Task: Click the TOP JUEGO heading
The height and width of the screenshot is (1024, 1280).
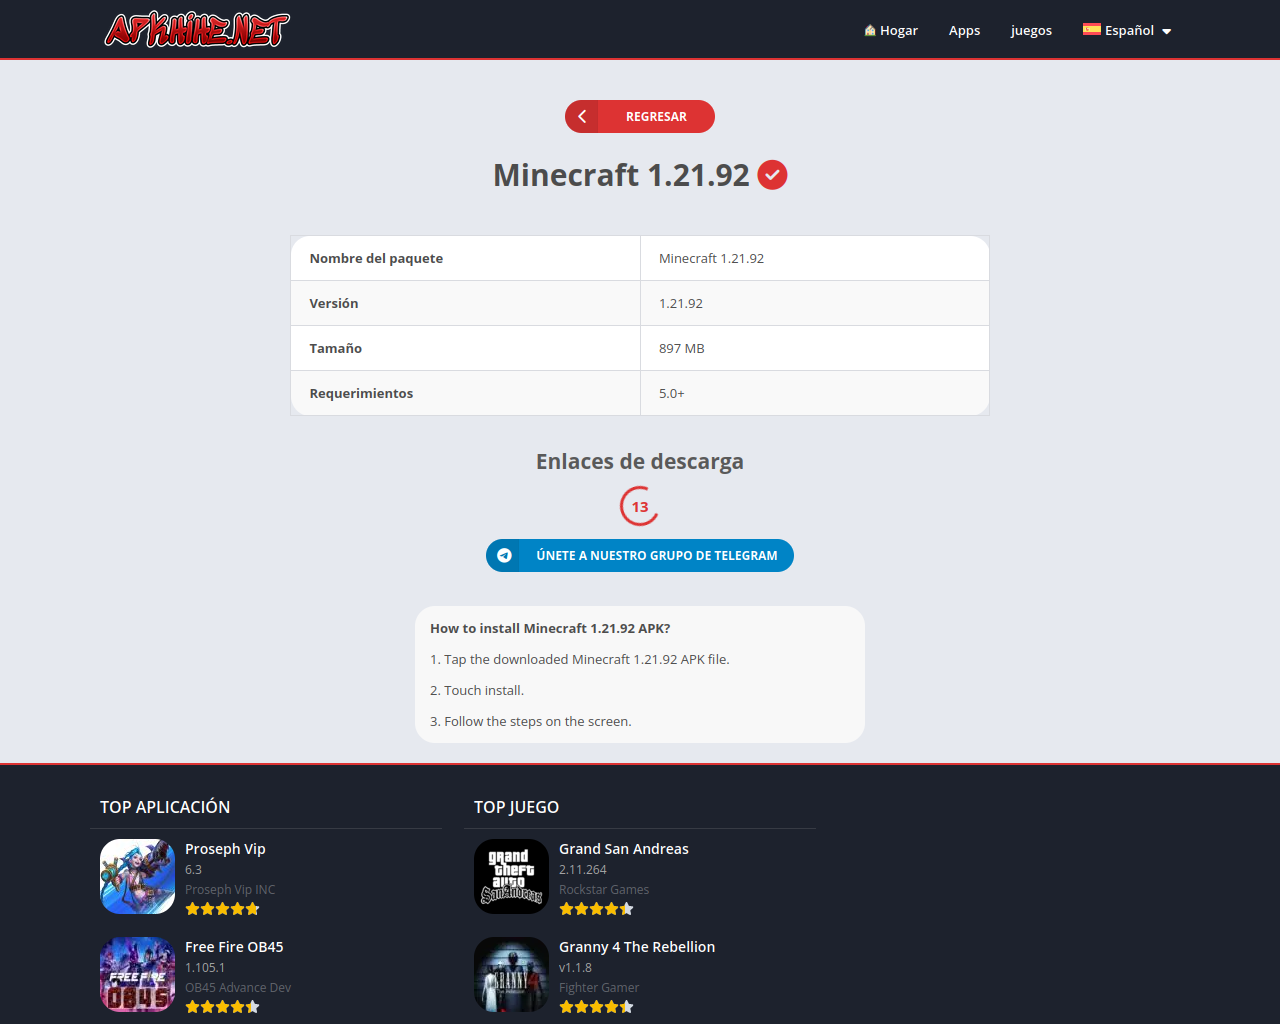Action: tap(516, 807)
